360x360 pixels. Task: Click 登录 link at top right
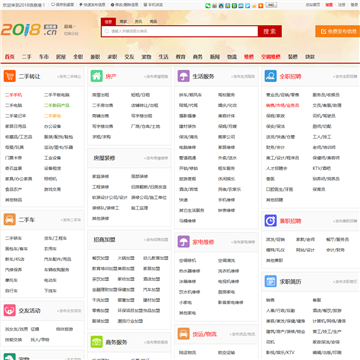354,5
